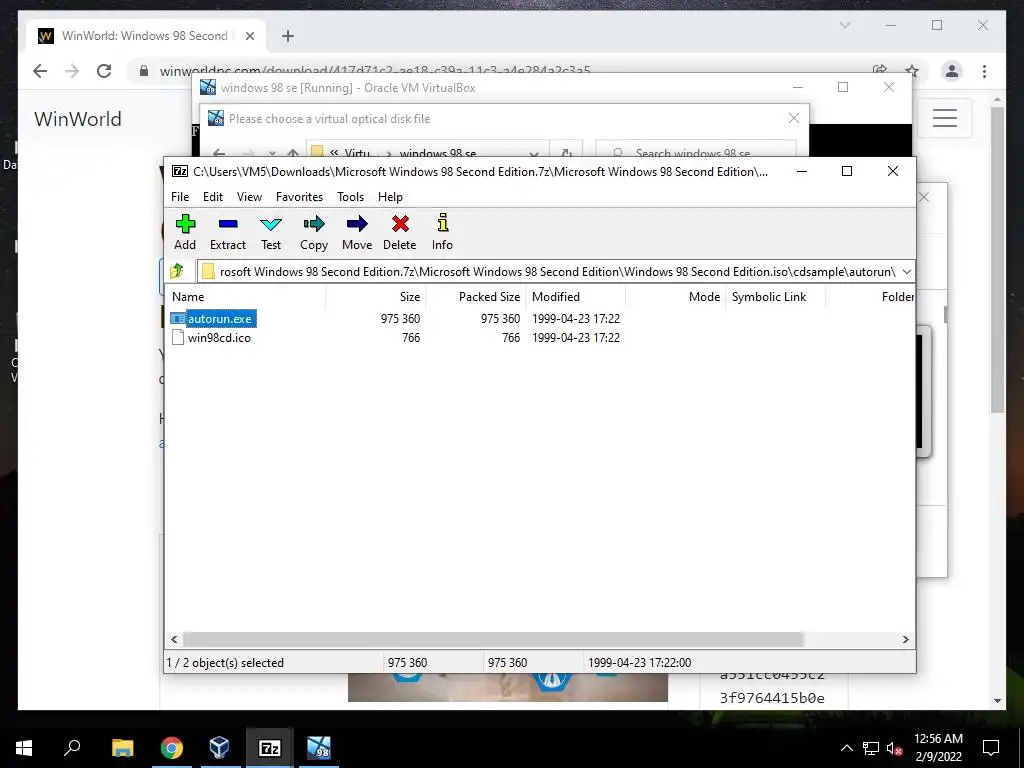The image size is (1024, 768).
Task: Sort by the Mode column header
Action: click(x=675, y=296)
